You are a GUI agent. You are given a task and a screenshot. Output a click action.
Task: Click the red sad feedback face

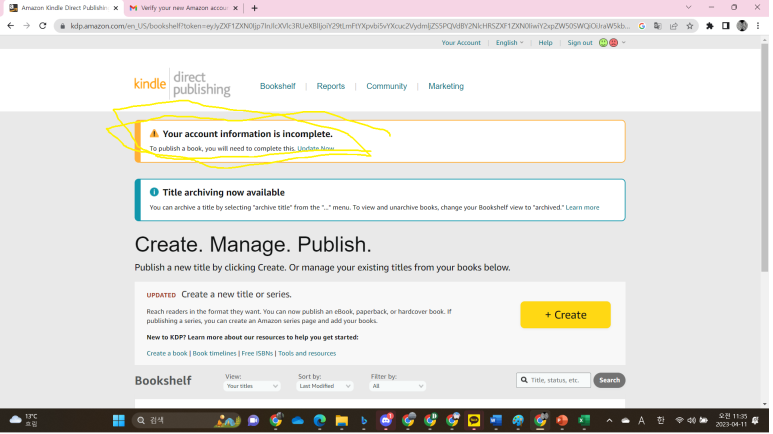coord(614,43)
